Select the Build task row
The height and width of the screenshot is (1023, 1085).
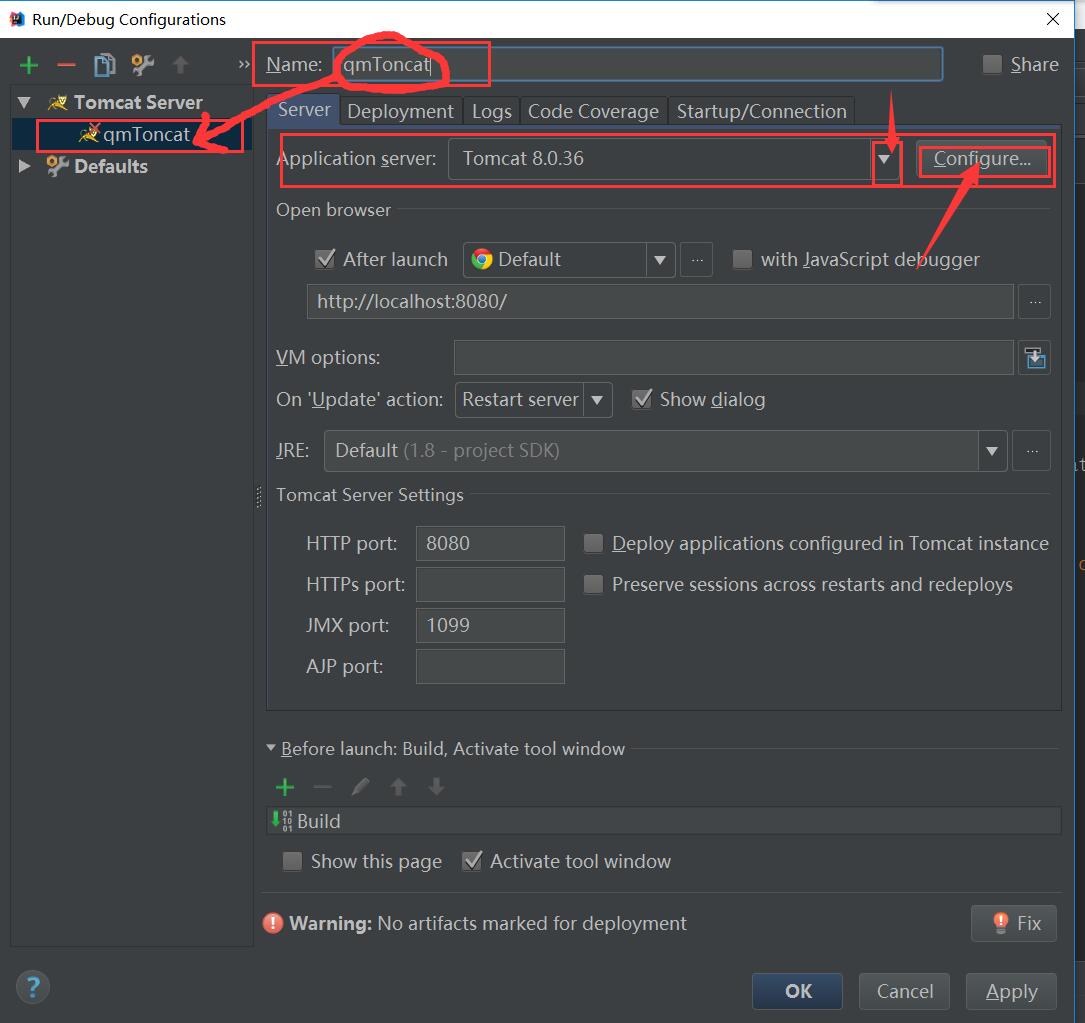tap(664, 821)
